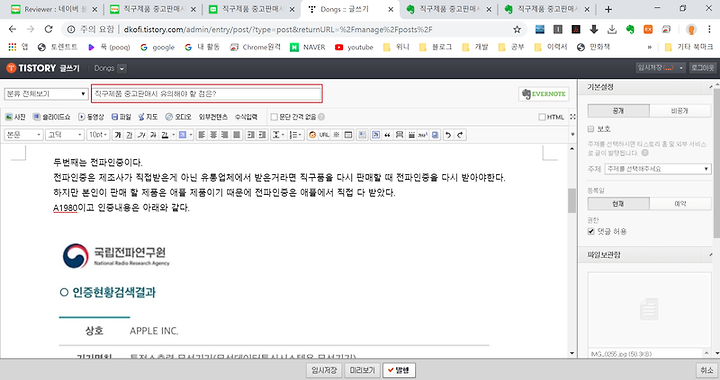Open a new browser tab
This screenshot has width=720, height=380.
click(x=608, y=9)
